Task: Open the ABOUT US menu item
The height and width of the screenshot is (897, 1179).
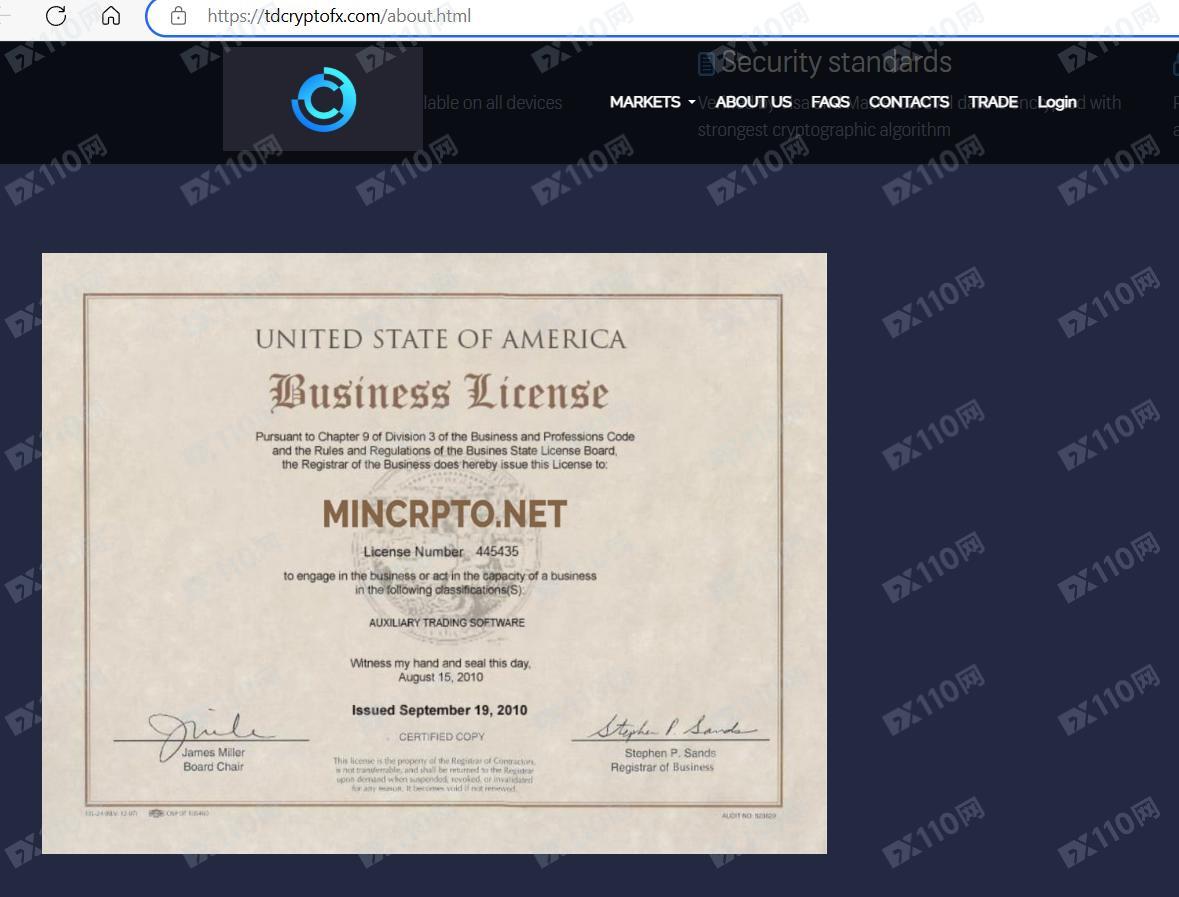Action: coord(753,102)
